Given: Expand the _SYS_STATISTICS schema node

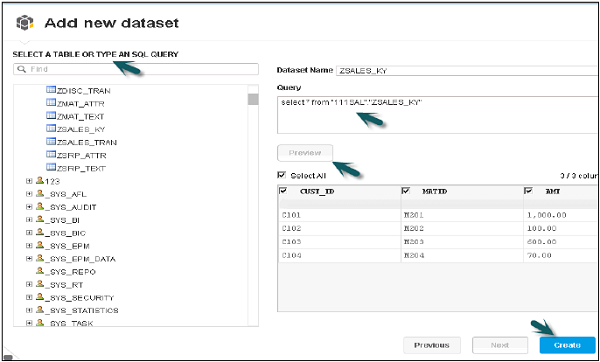Looking at the screenshot, I should [x=29, y=310].
